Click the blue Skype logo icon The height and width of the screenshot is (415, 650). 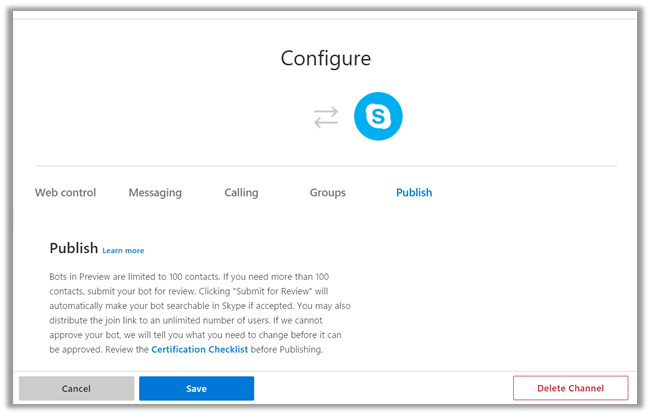click(378, 117)
